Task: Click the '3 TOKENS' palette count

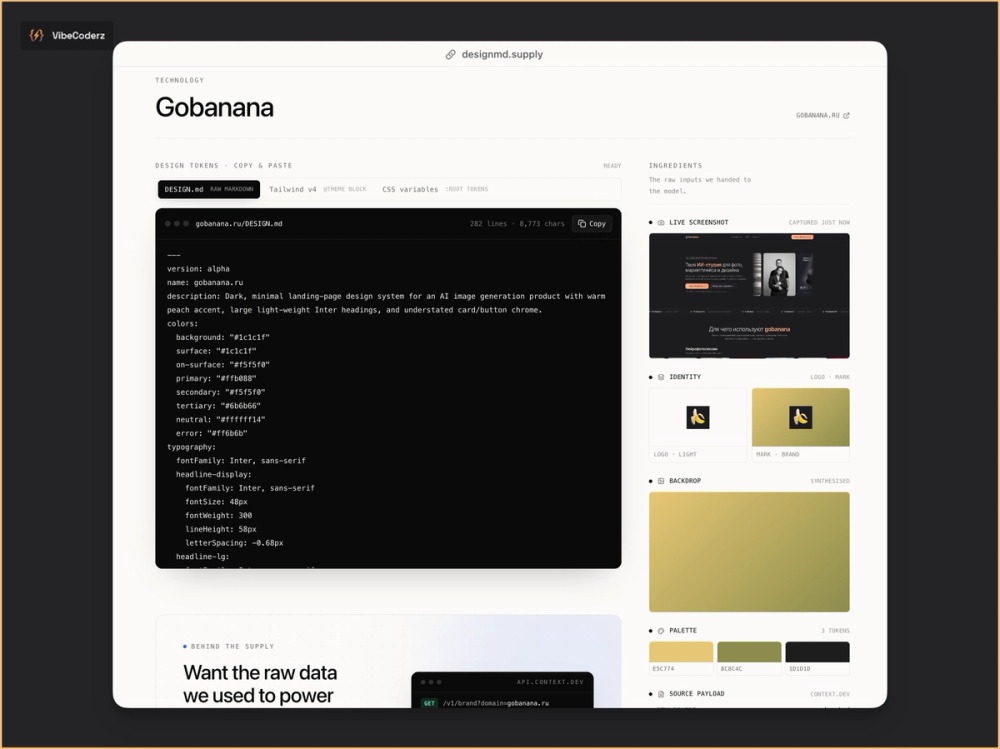Action: click(835, 631)
